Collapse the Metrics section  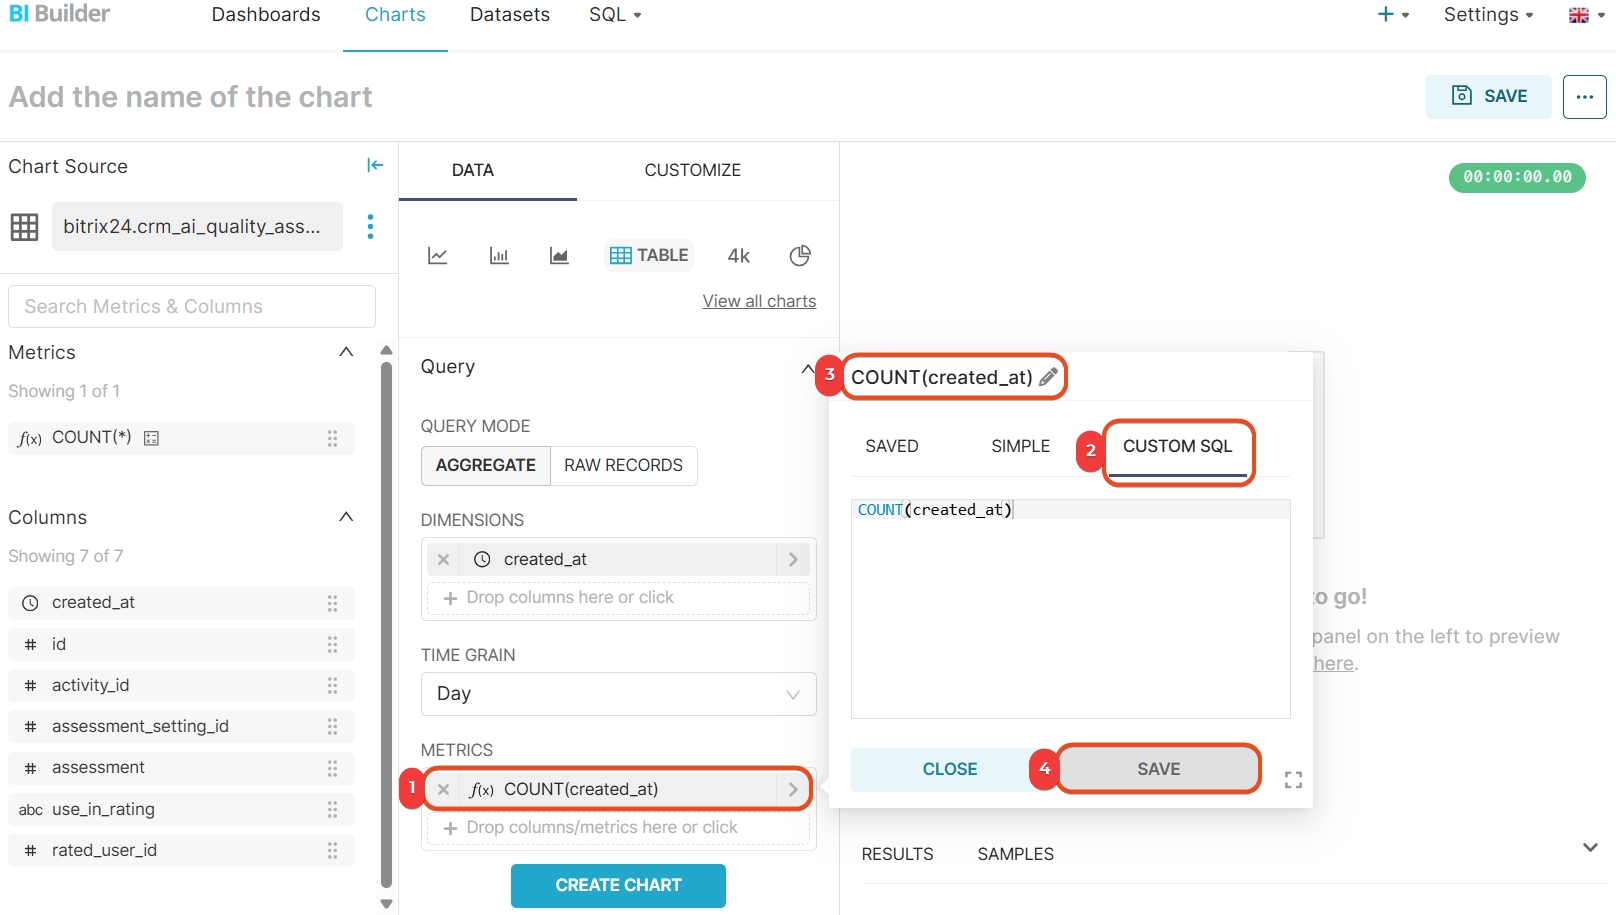tap(346, 352)
